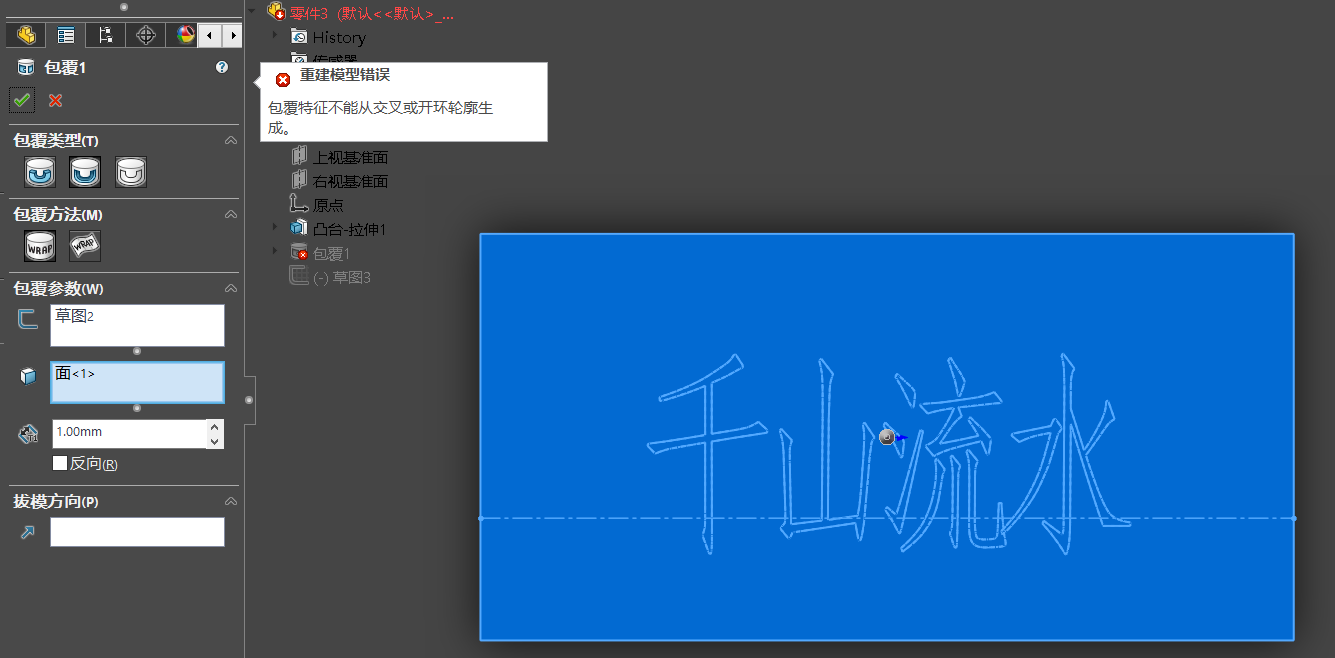Expand the 凸台-拉伸1 feature node
Viewport: 1335px width, 658px height.
(x=275, y=228)
